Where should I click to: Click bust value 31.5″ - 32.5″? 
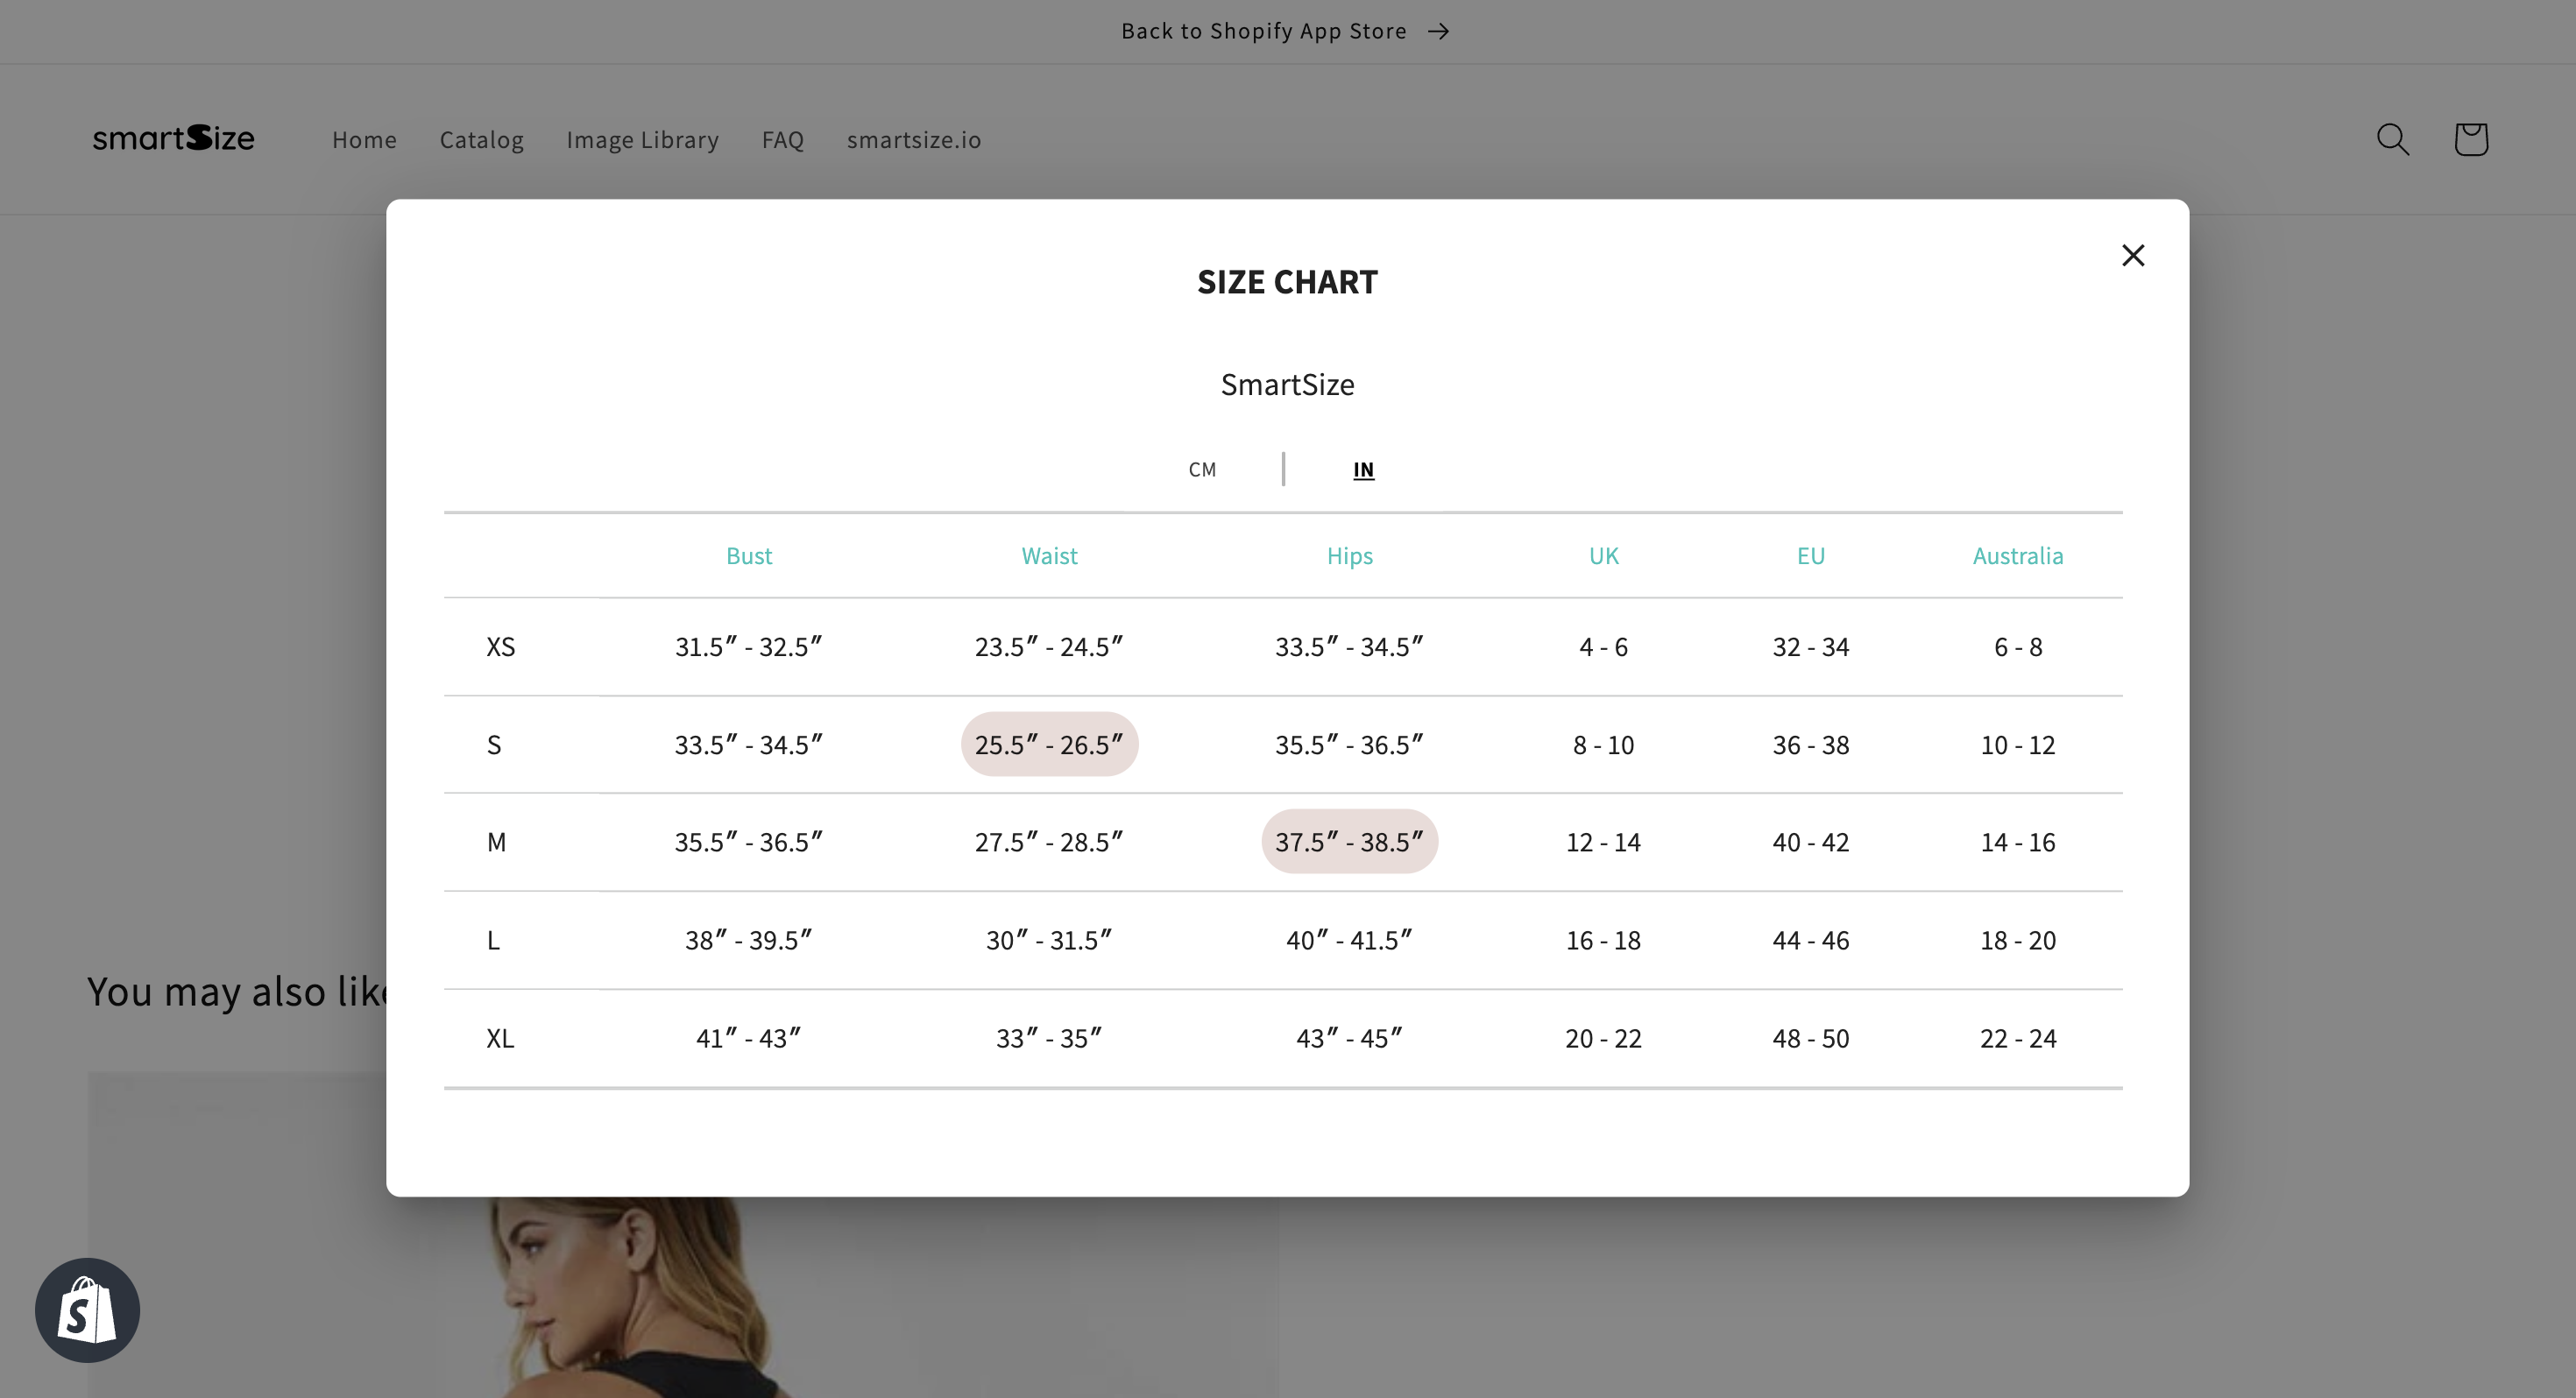[748, 647]
